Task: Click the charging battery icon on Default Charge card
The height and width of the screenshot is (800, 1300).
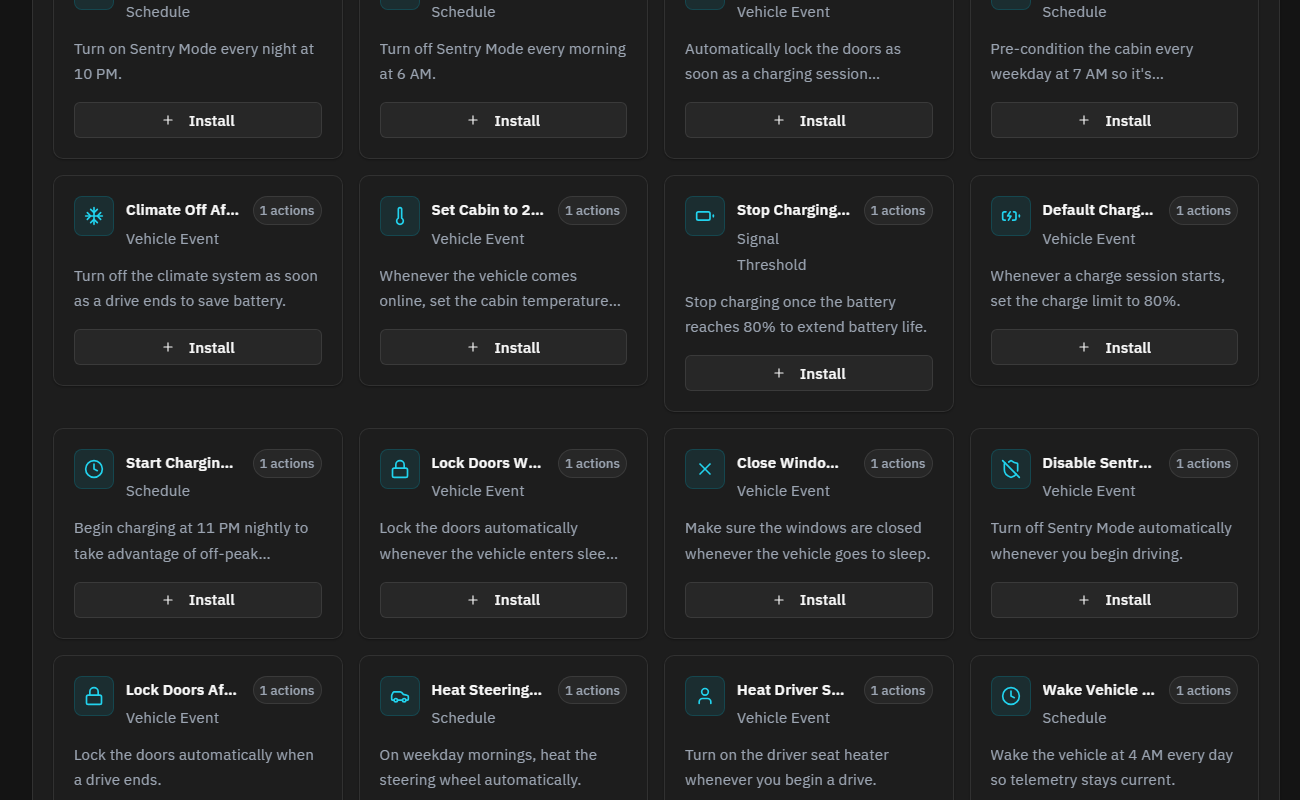Action: coord(1011,216)
